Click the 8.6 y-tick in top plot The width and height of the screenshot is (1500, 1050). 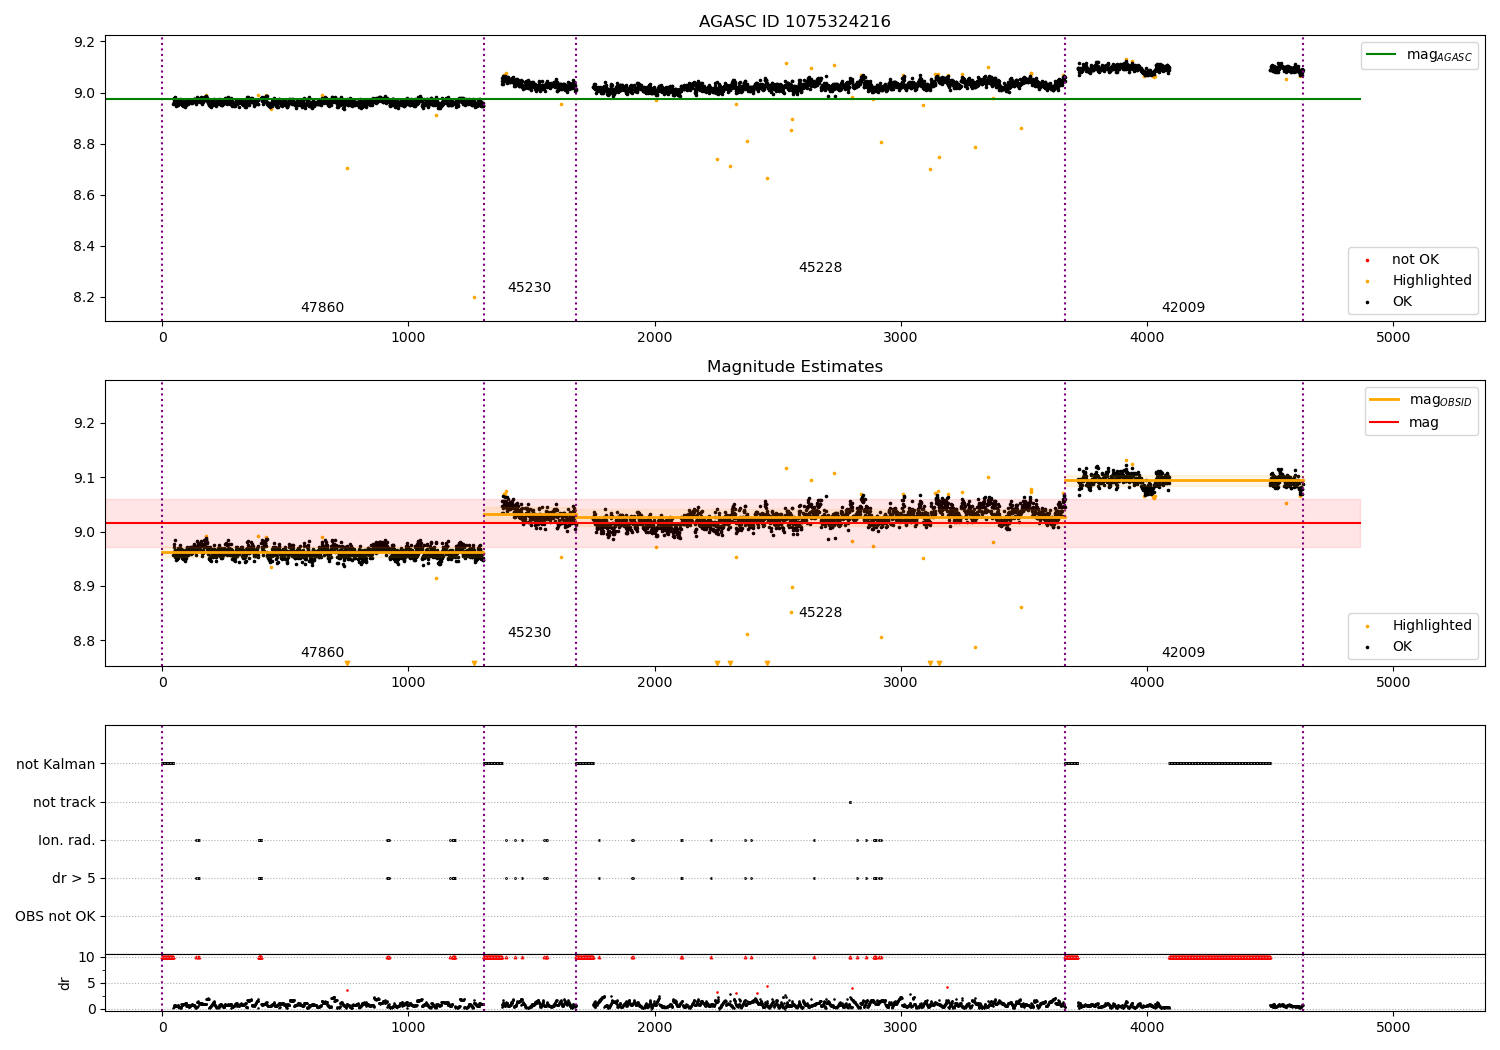click(x=84, y=196)
